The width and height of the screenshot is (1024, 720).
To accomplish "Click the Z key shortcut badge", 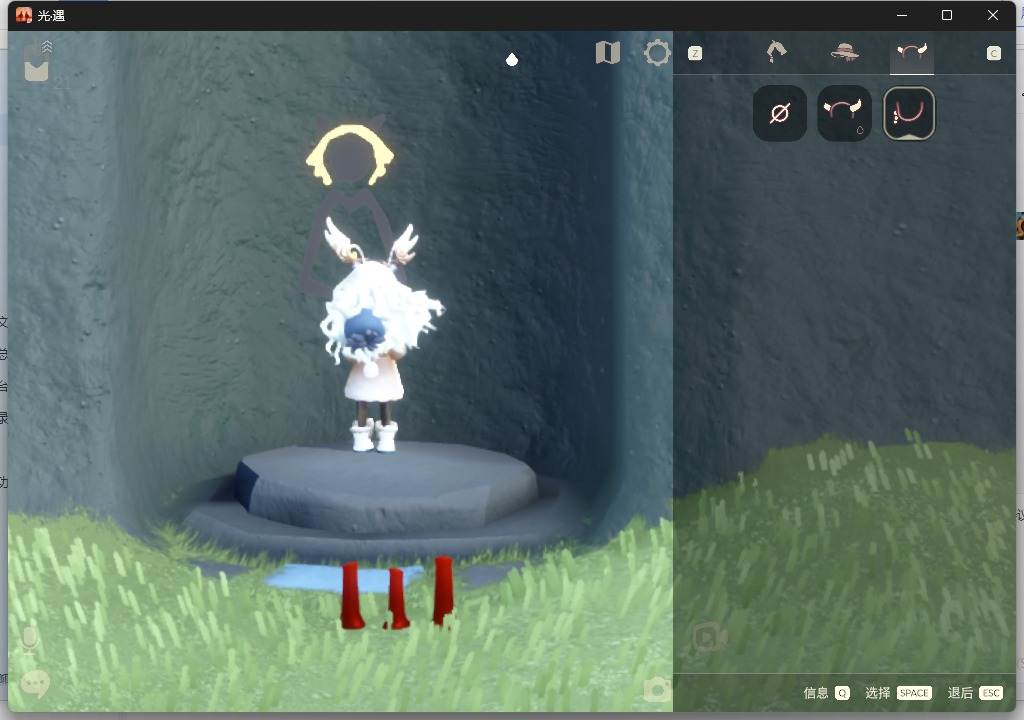I will click(x=695, y=54).
